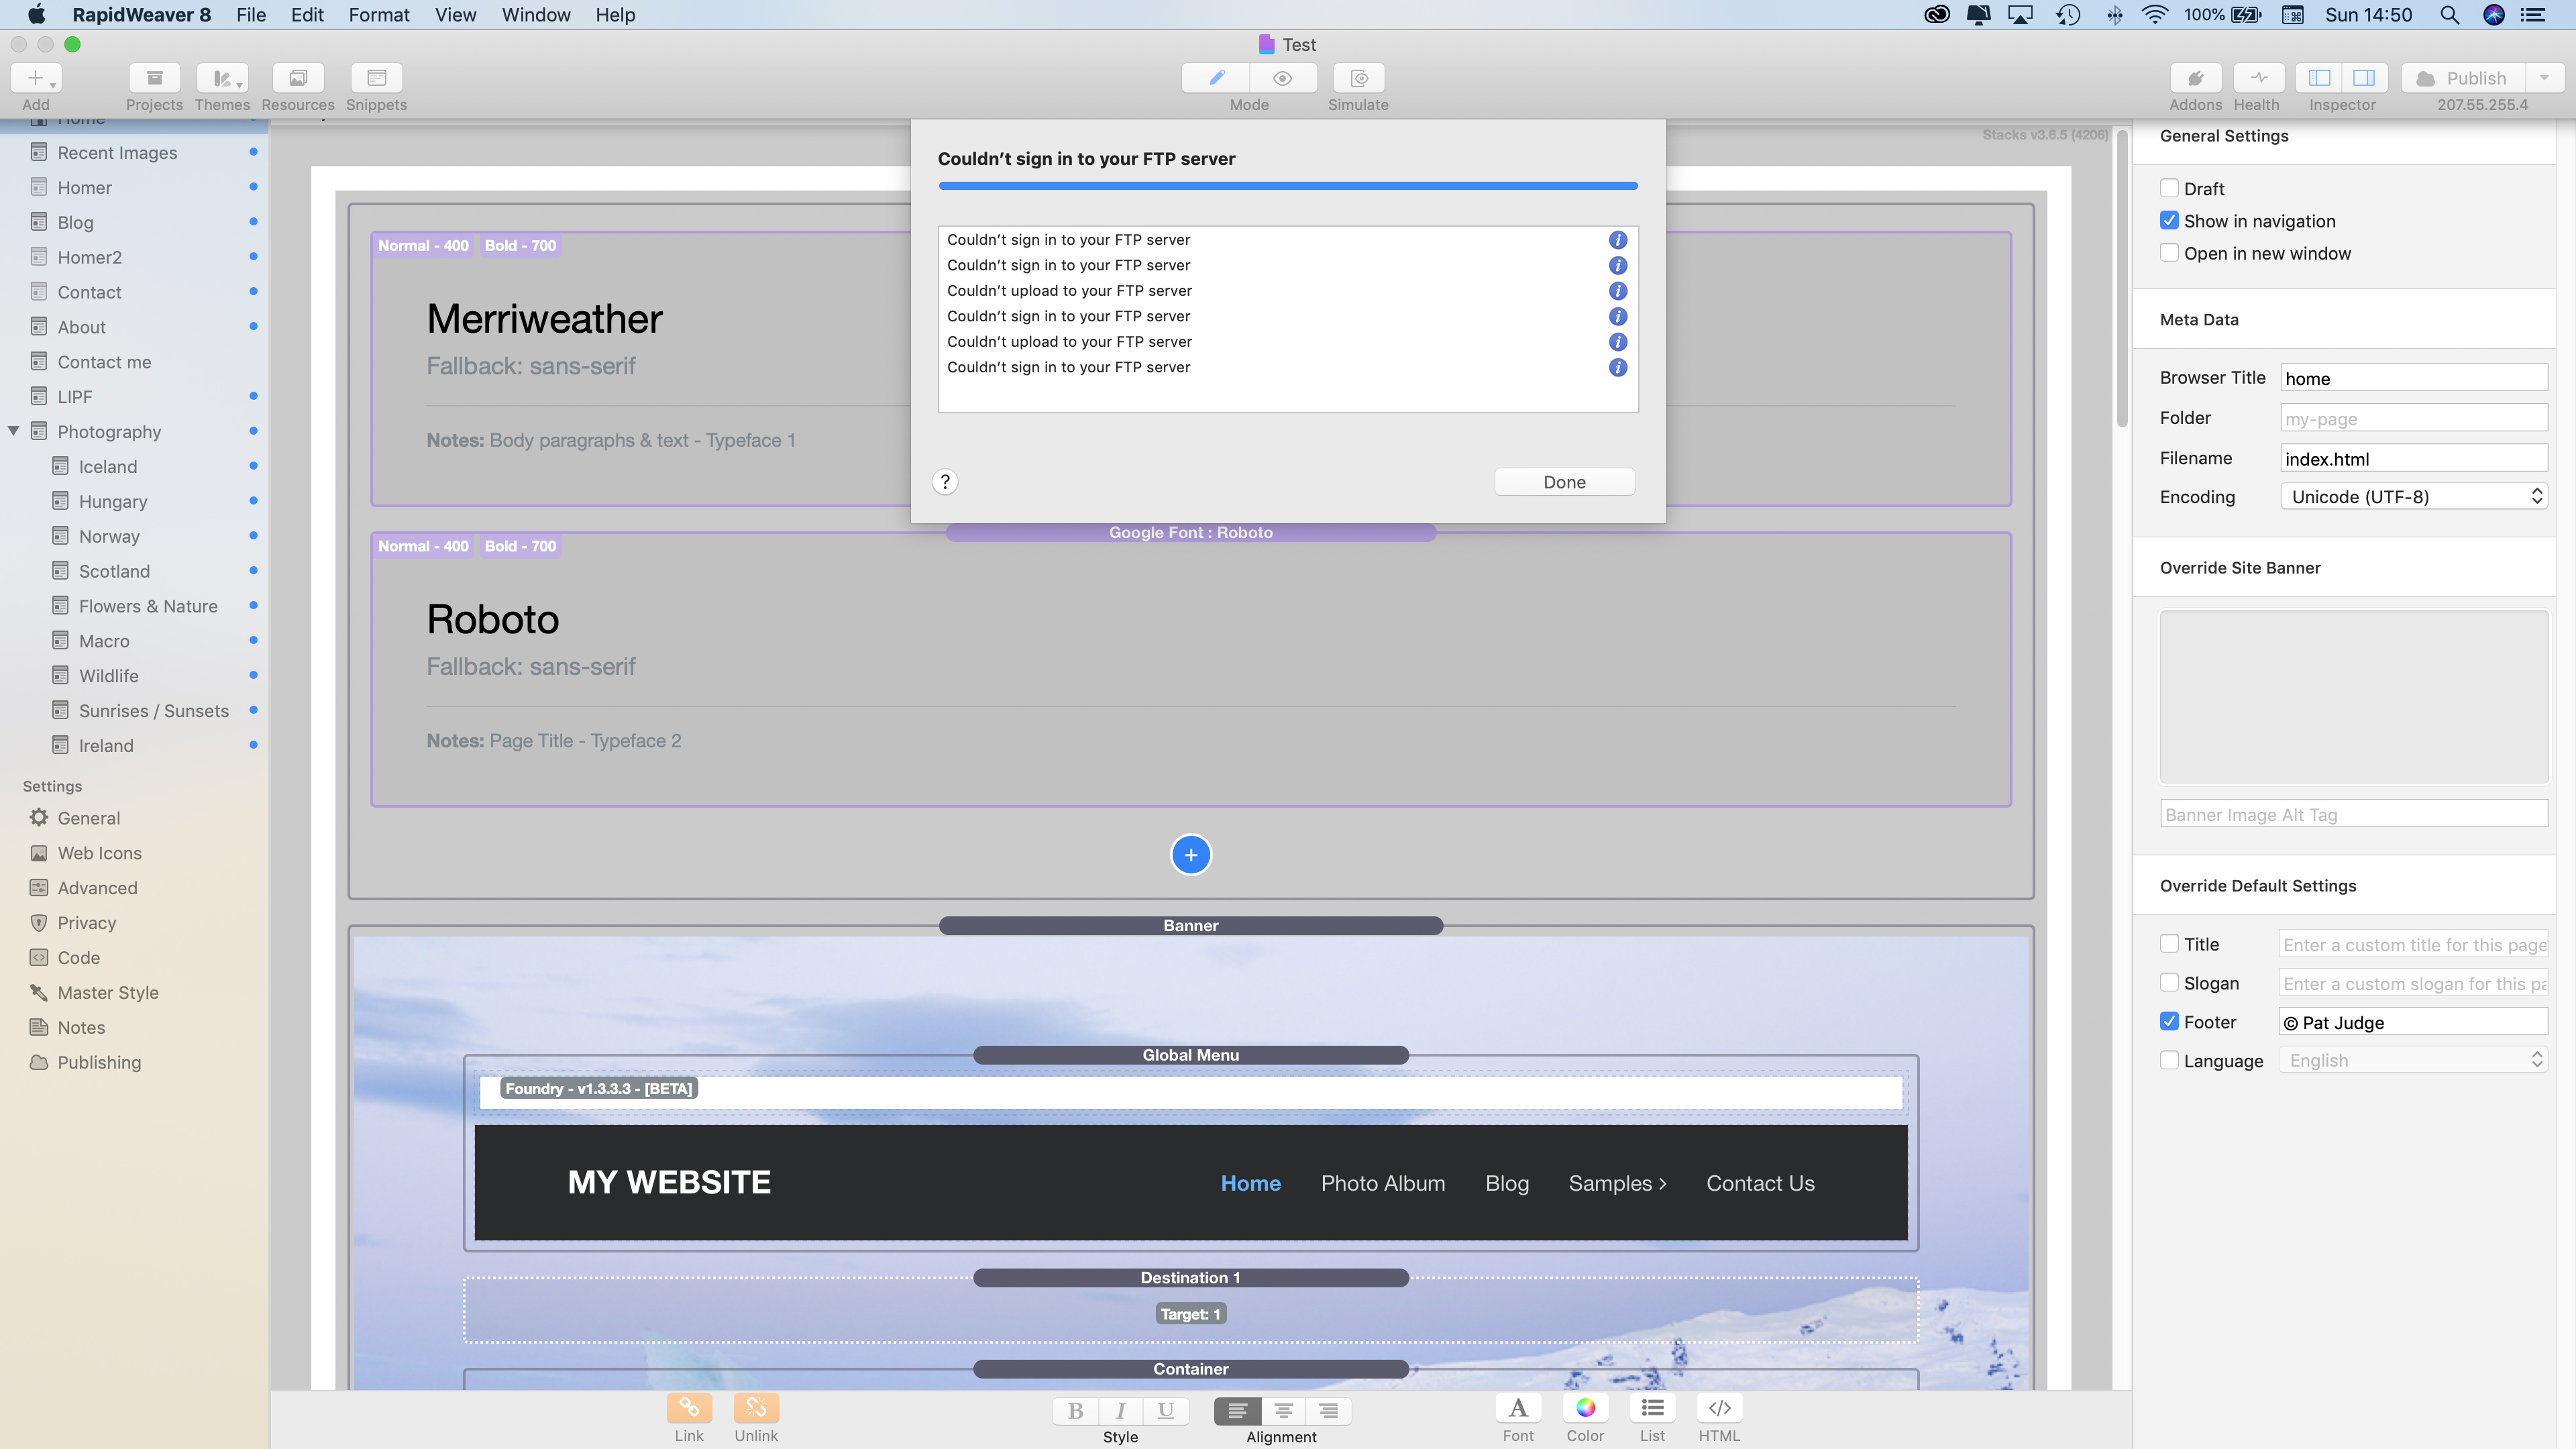Open the Window menu
Viewport: 2576px width, 1449px height.
point(535,15)
